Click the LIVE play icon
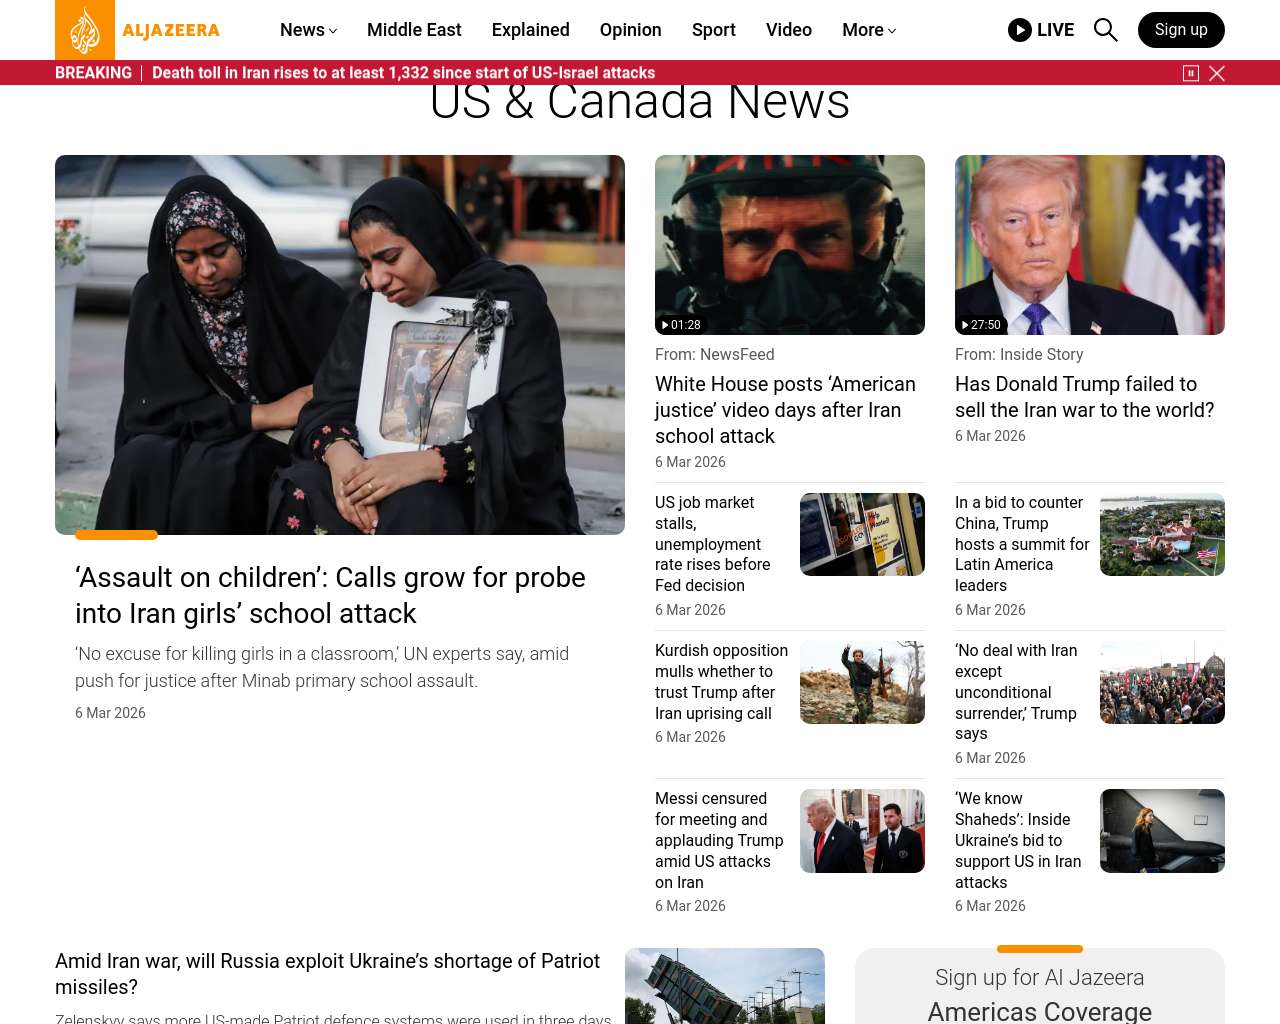This screenshot has width=1280, height=1024. [1019, 30]
